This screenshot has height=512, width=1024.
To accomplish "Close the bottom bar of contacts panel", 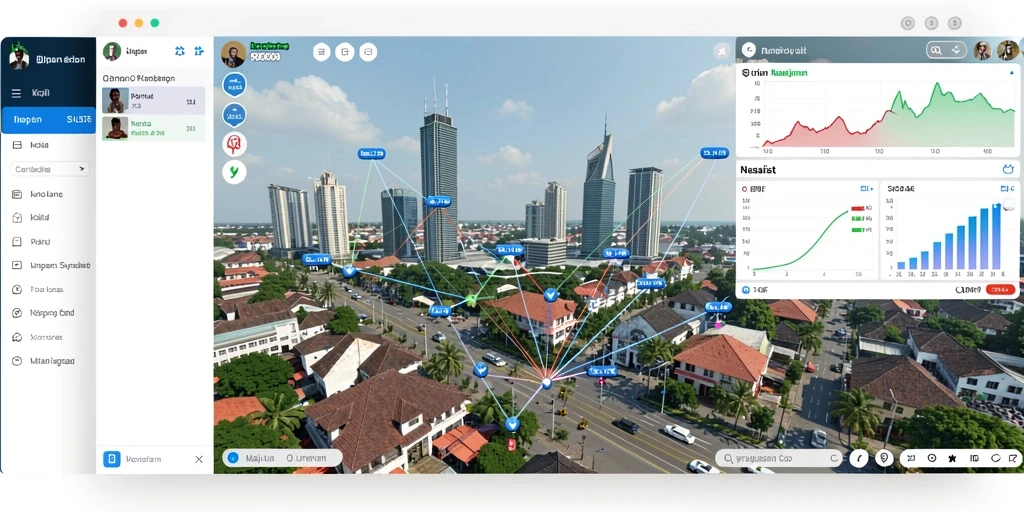I will 199,459.
